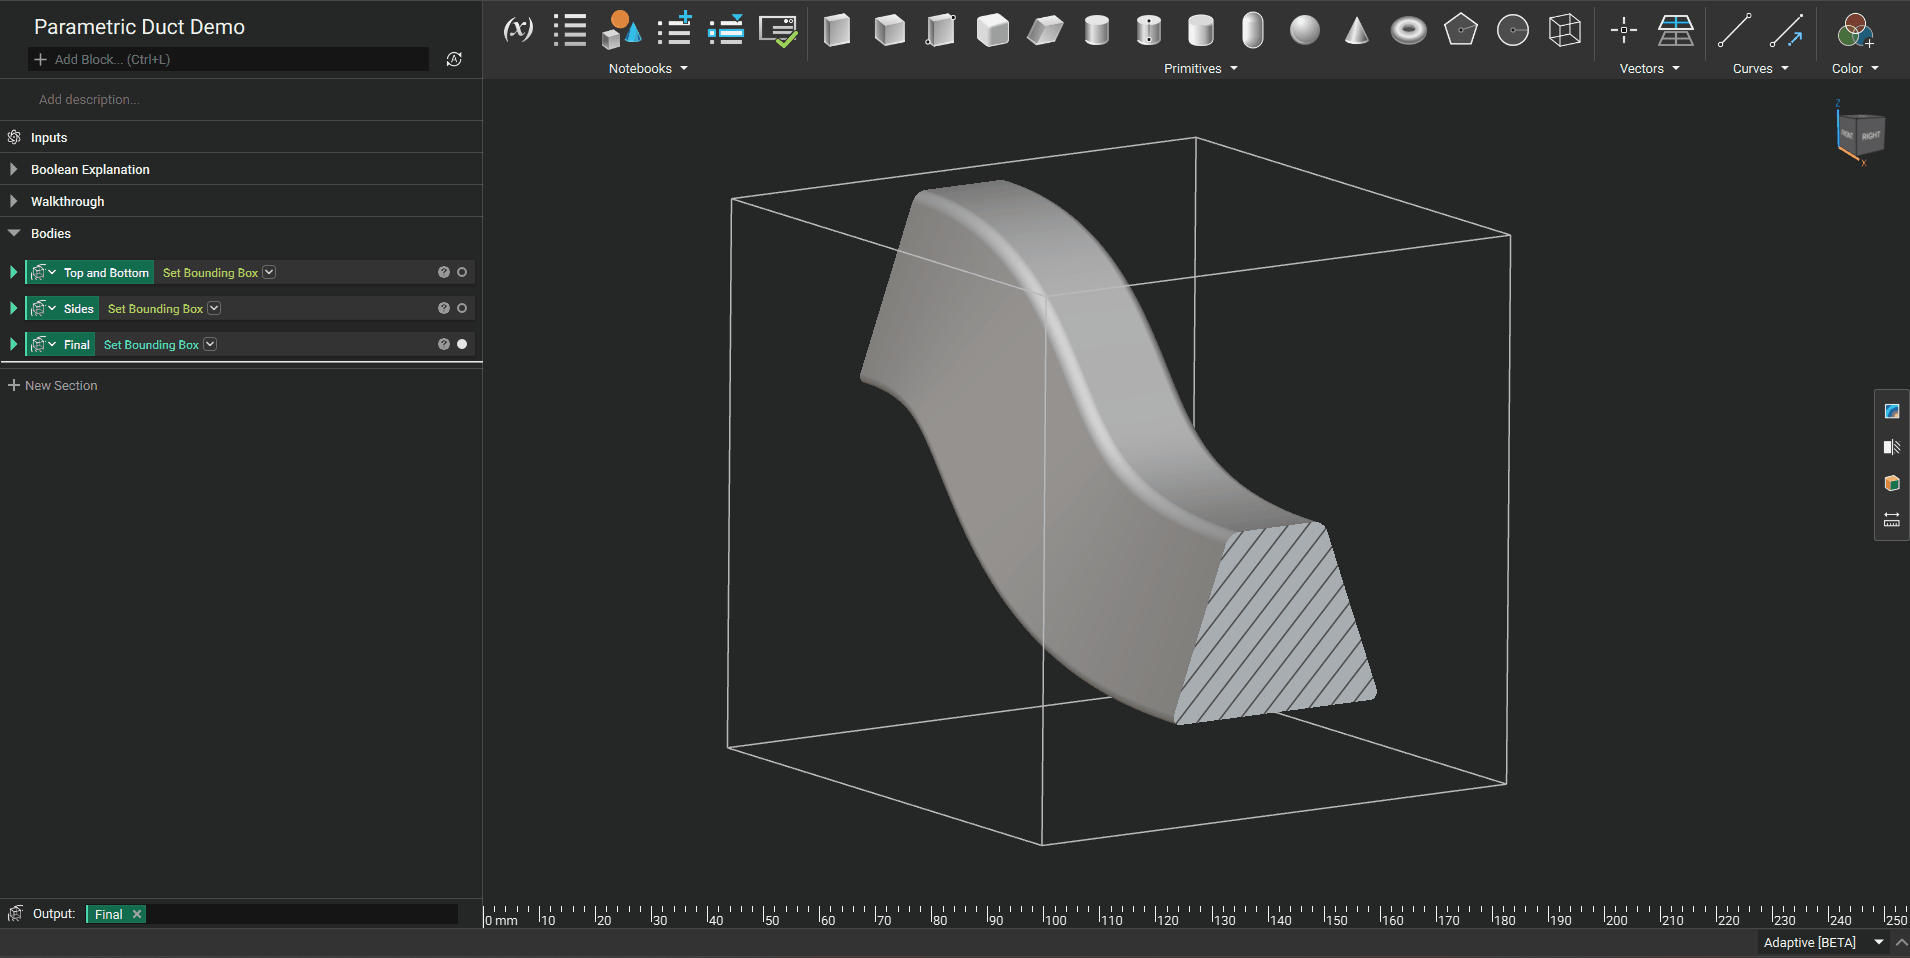Click the refresh icon beside Add Block
The image size is (1910, 958).
tap(454, 59)
